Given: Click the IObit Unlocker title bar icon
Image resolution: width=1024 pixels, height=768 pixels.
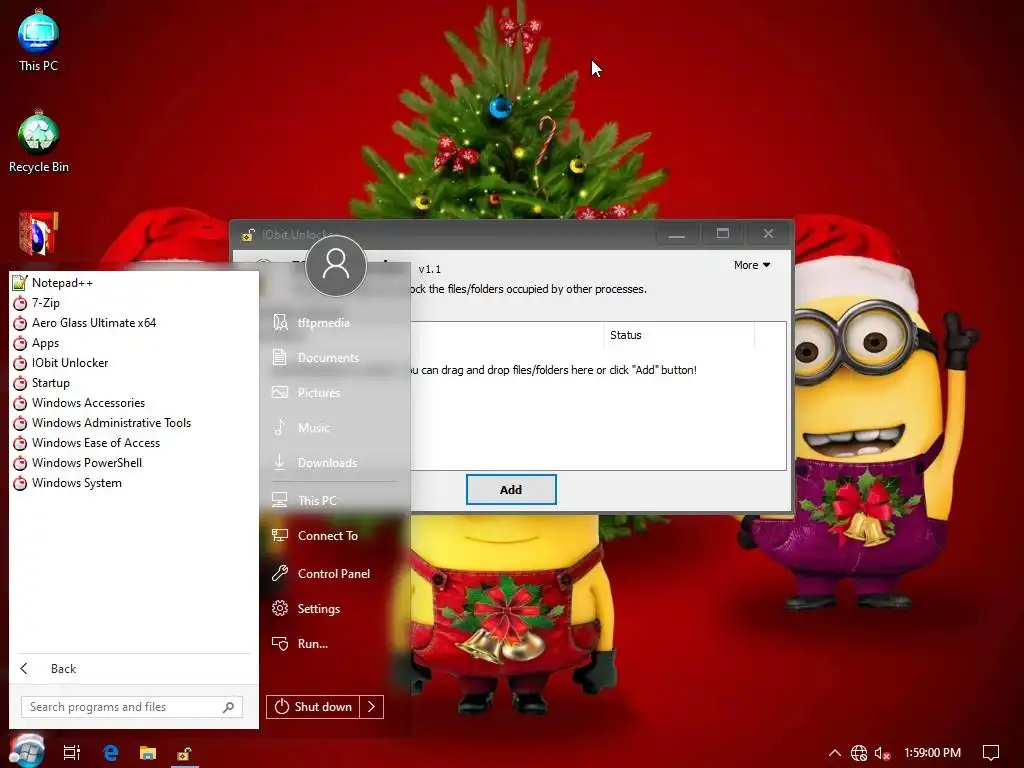Looking at the screenshot, I should pos(248,235).
